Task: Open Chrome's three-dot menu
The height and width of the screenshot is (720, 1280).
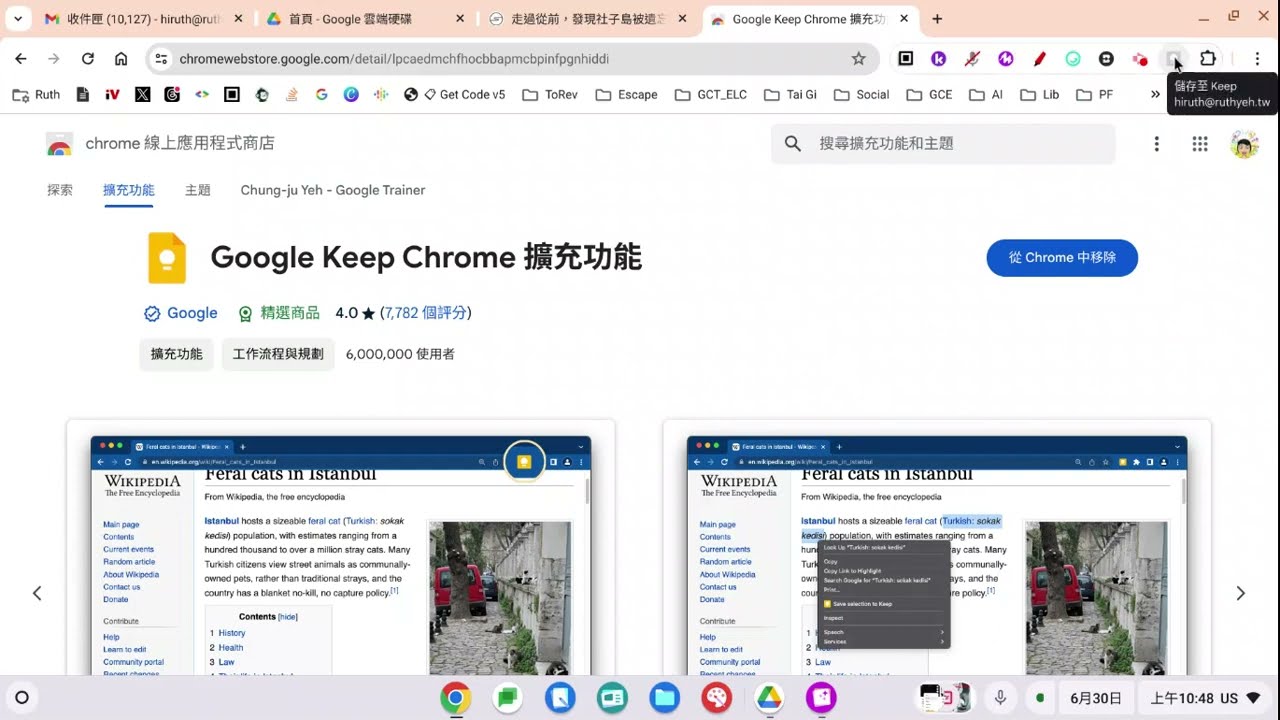Action: (1258, 59)
